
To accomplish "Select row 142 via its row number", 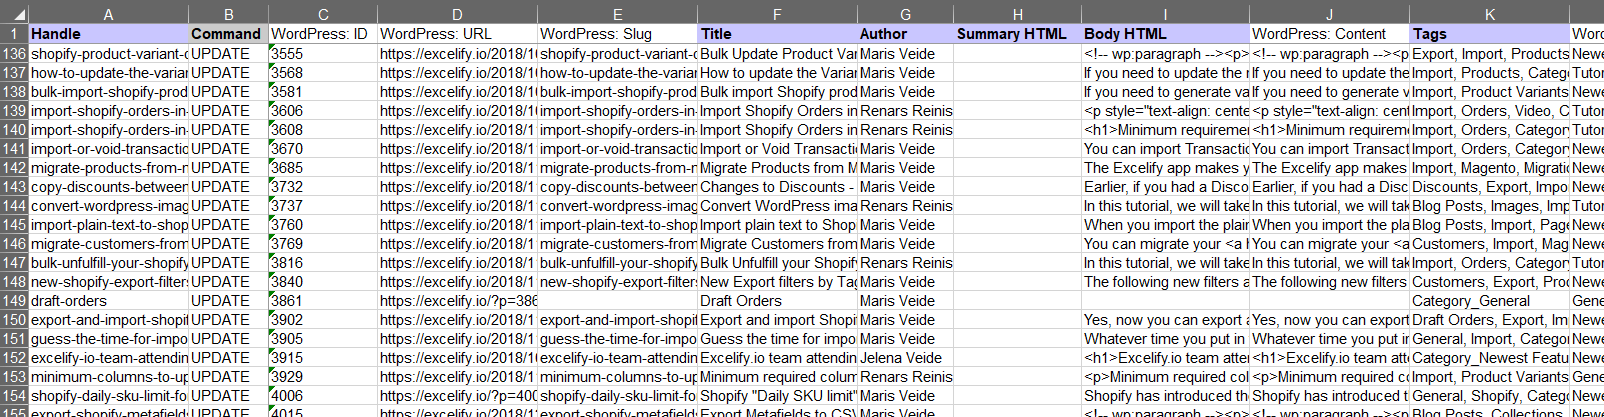I will (x=14, y=168).
